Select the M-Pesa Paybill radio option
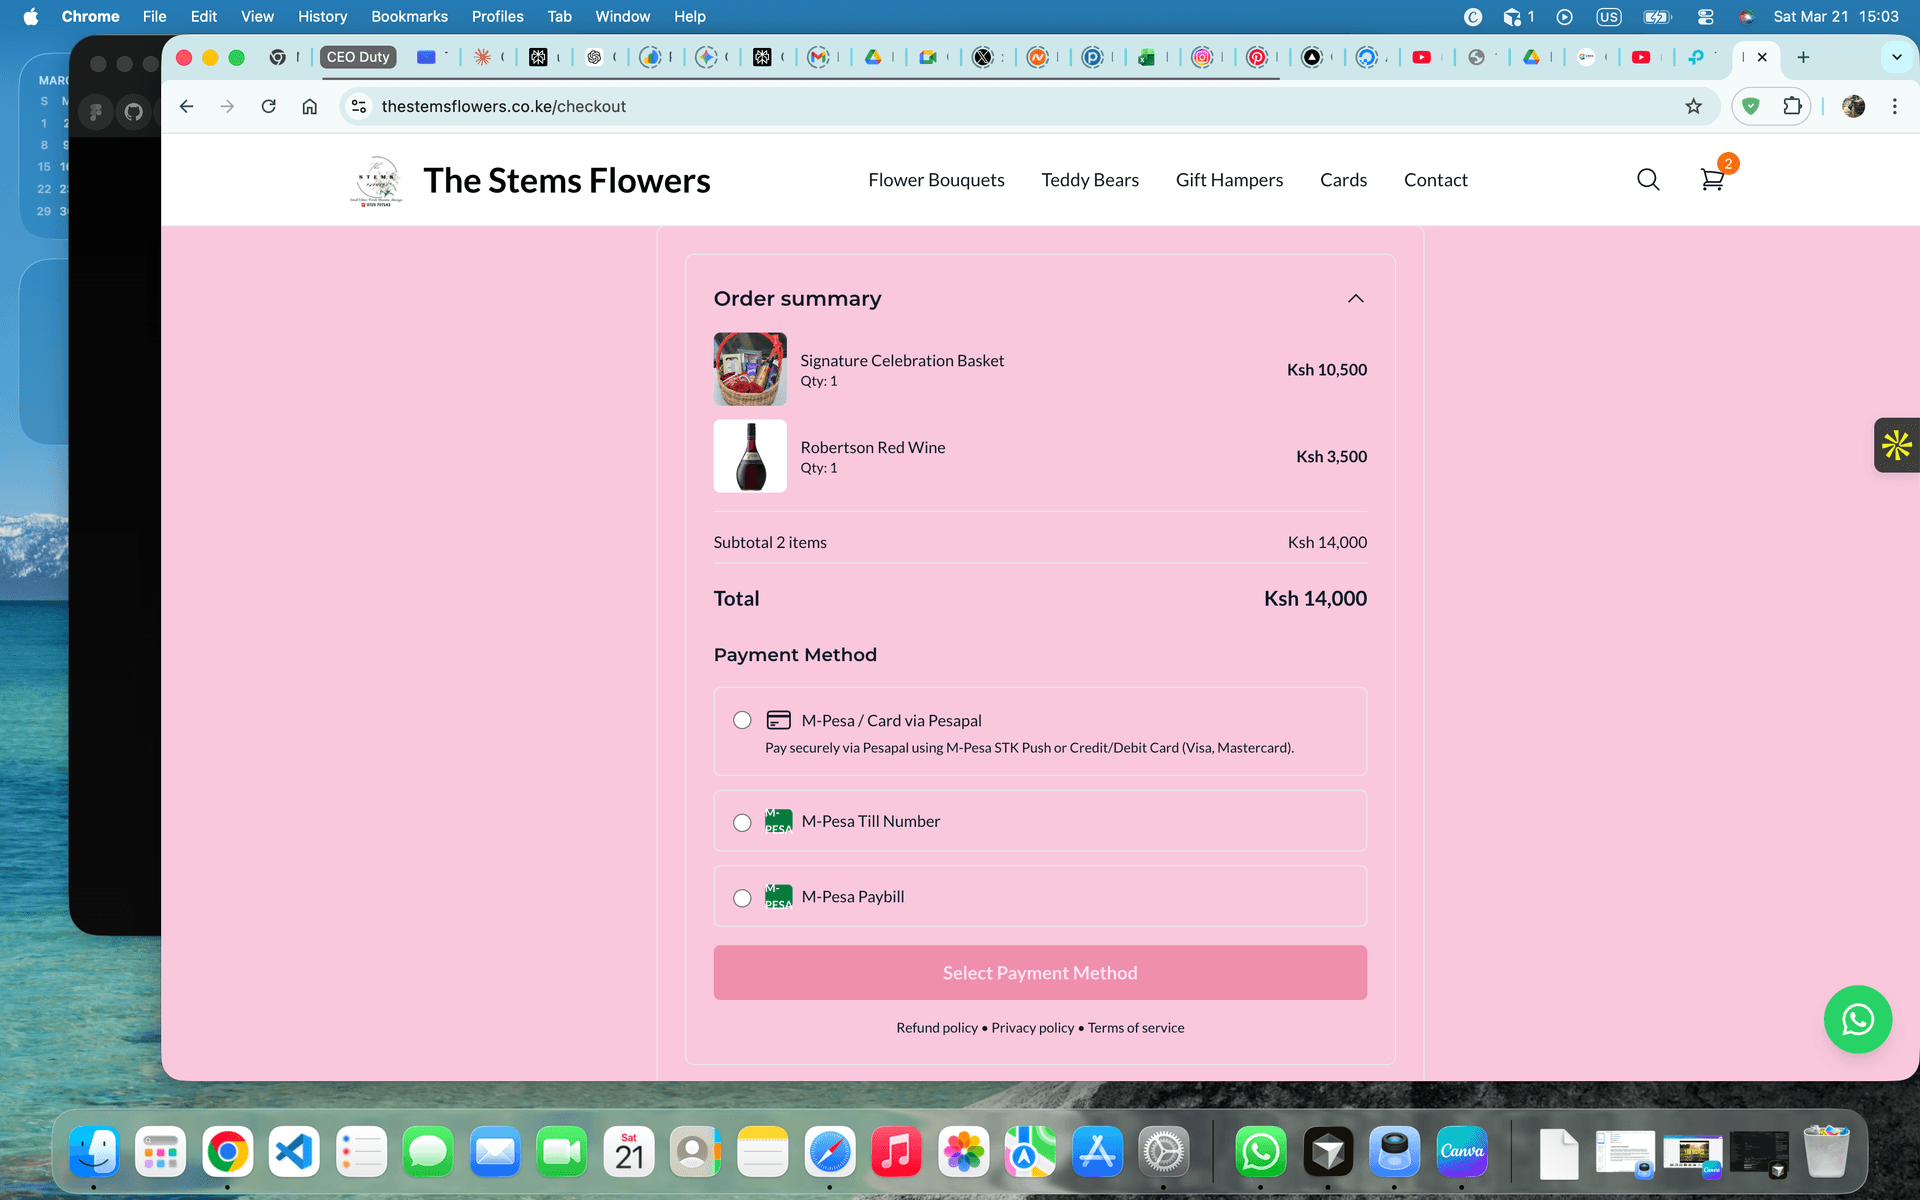The height and width of the screenshot is (1200, 1920). coord(742,898)
